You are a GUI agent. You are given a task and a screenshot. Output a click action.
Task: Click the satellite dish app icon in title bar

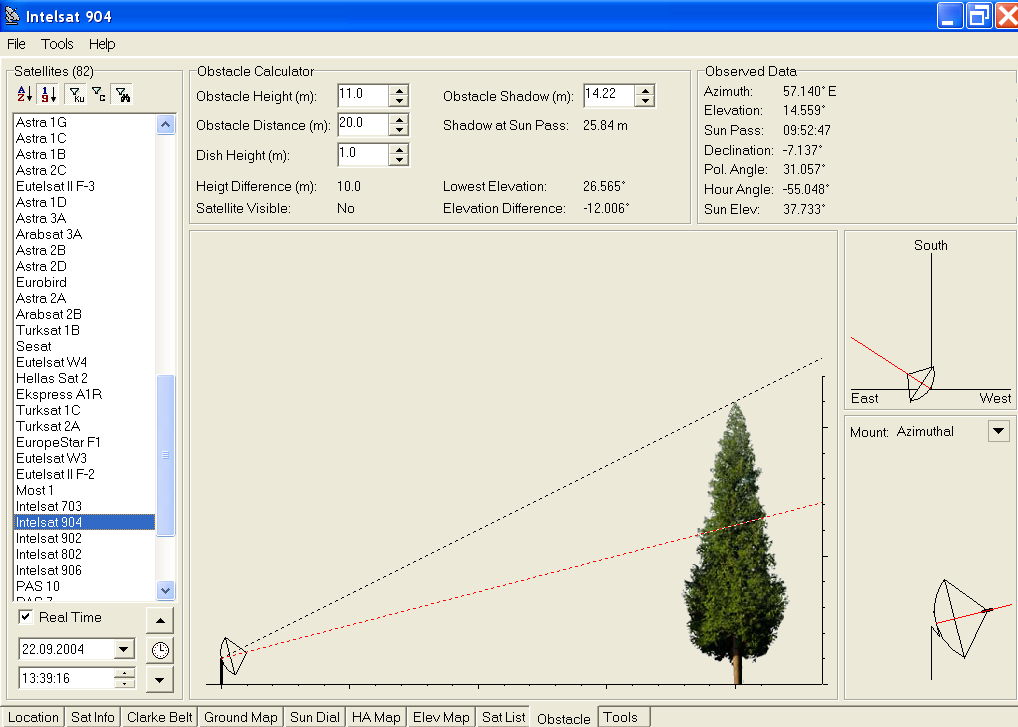click(x=12, y=16)
